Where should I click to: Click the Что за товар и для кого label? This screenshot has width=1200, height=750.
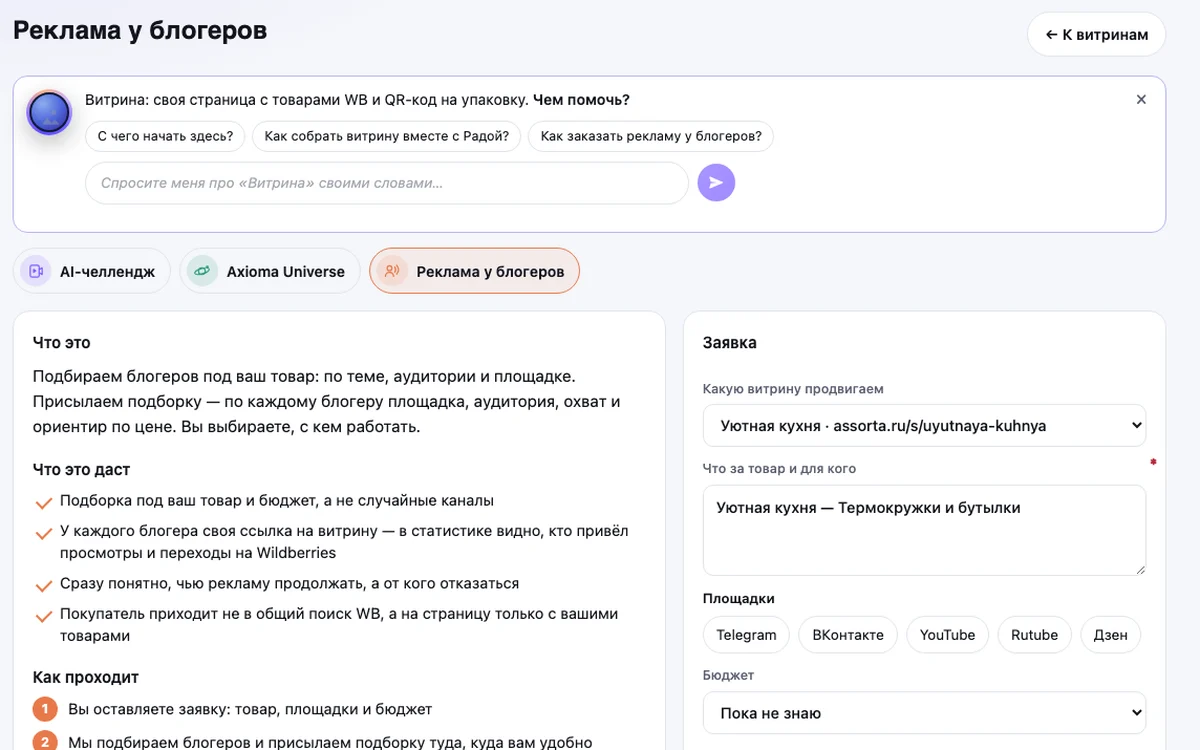[x=780, y=468]
